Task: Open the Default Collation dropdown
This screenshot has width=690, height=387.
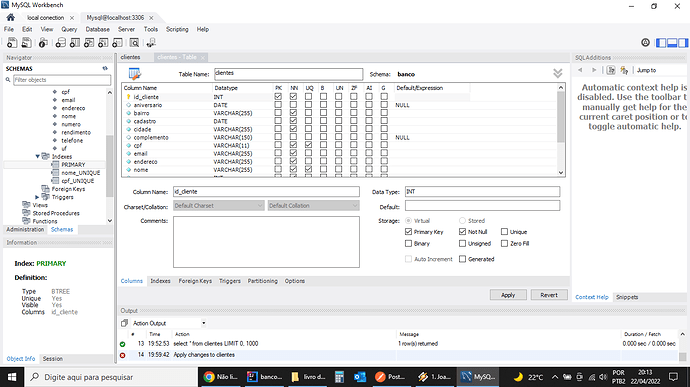Action: (313, 206)
